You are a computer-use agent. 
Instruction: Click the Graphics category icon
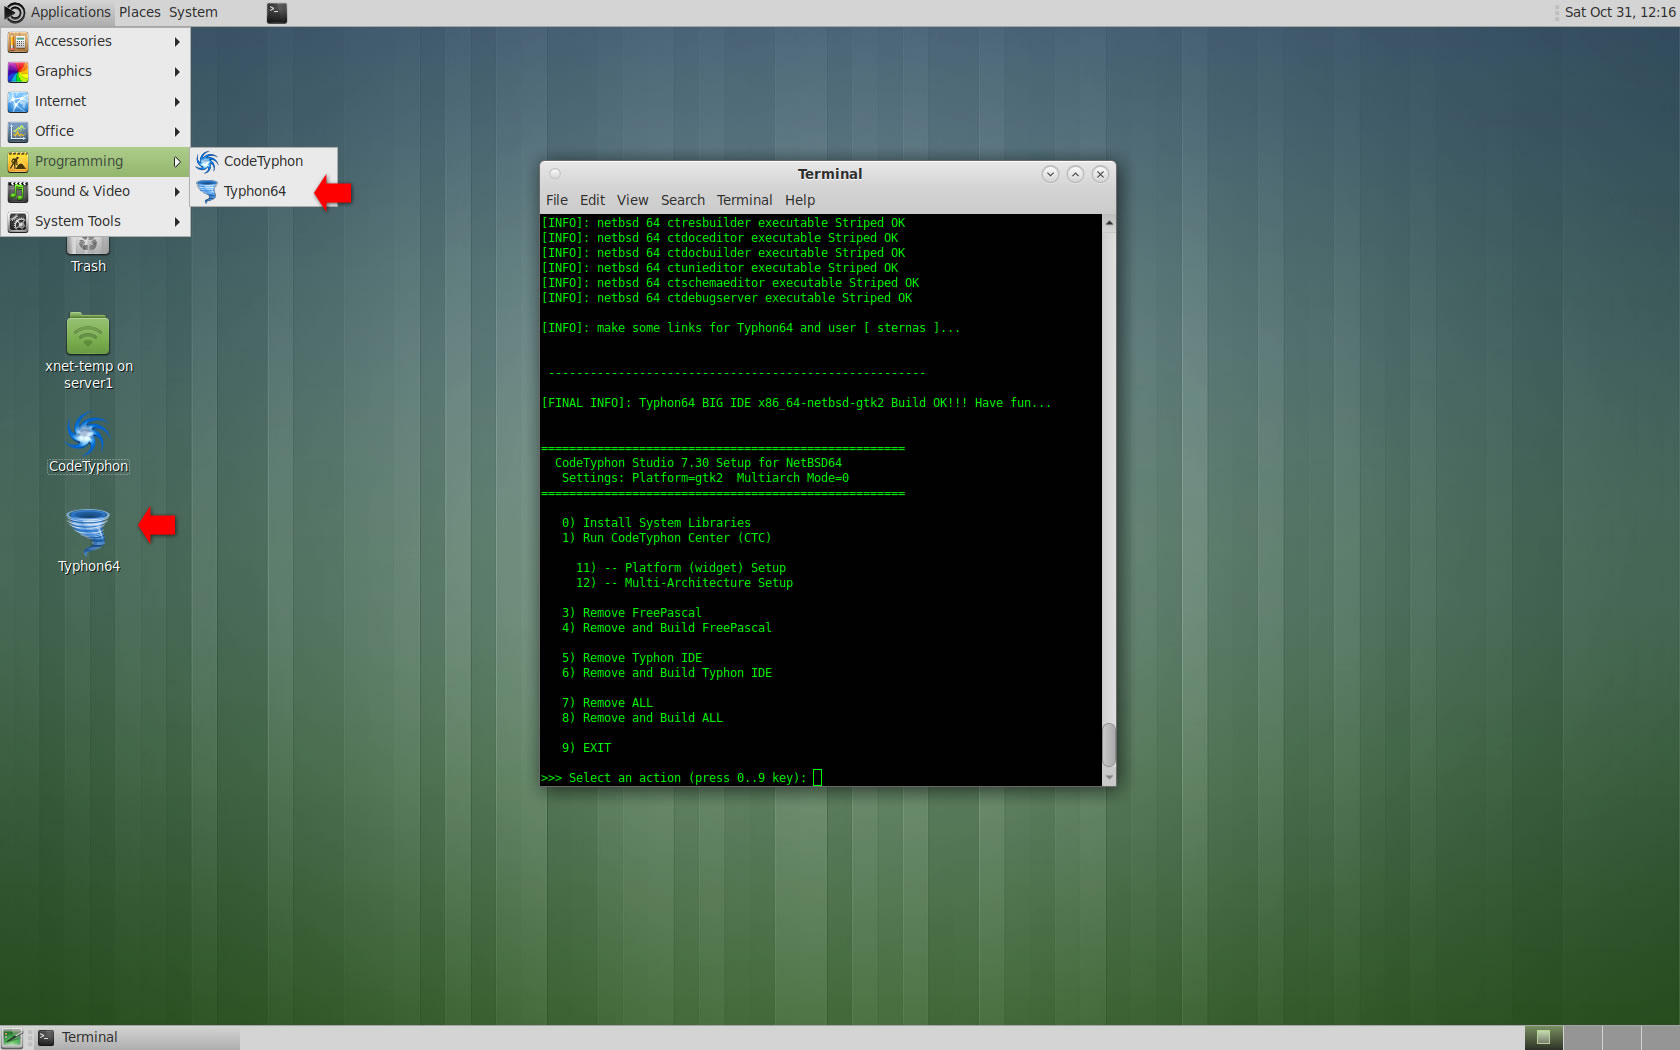pyautogui.click(x=18, y=71)
